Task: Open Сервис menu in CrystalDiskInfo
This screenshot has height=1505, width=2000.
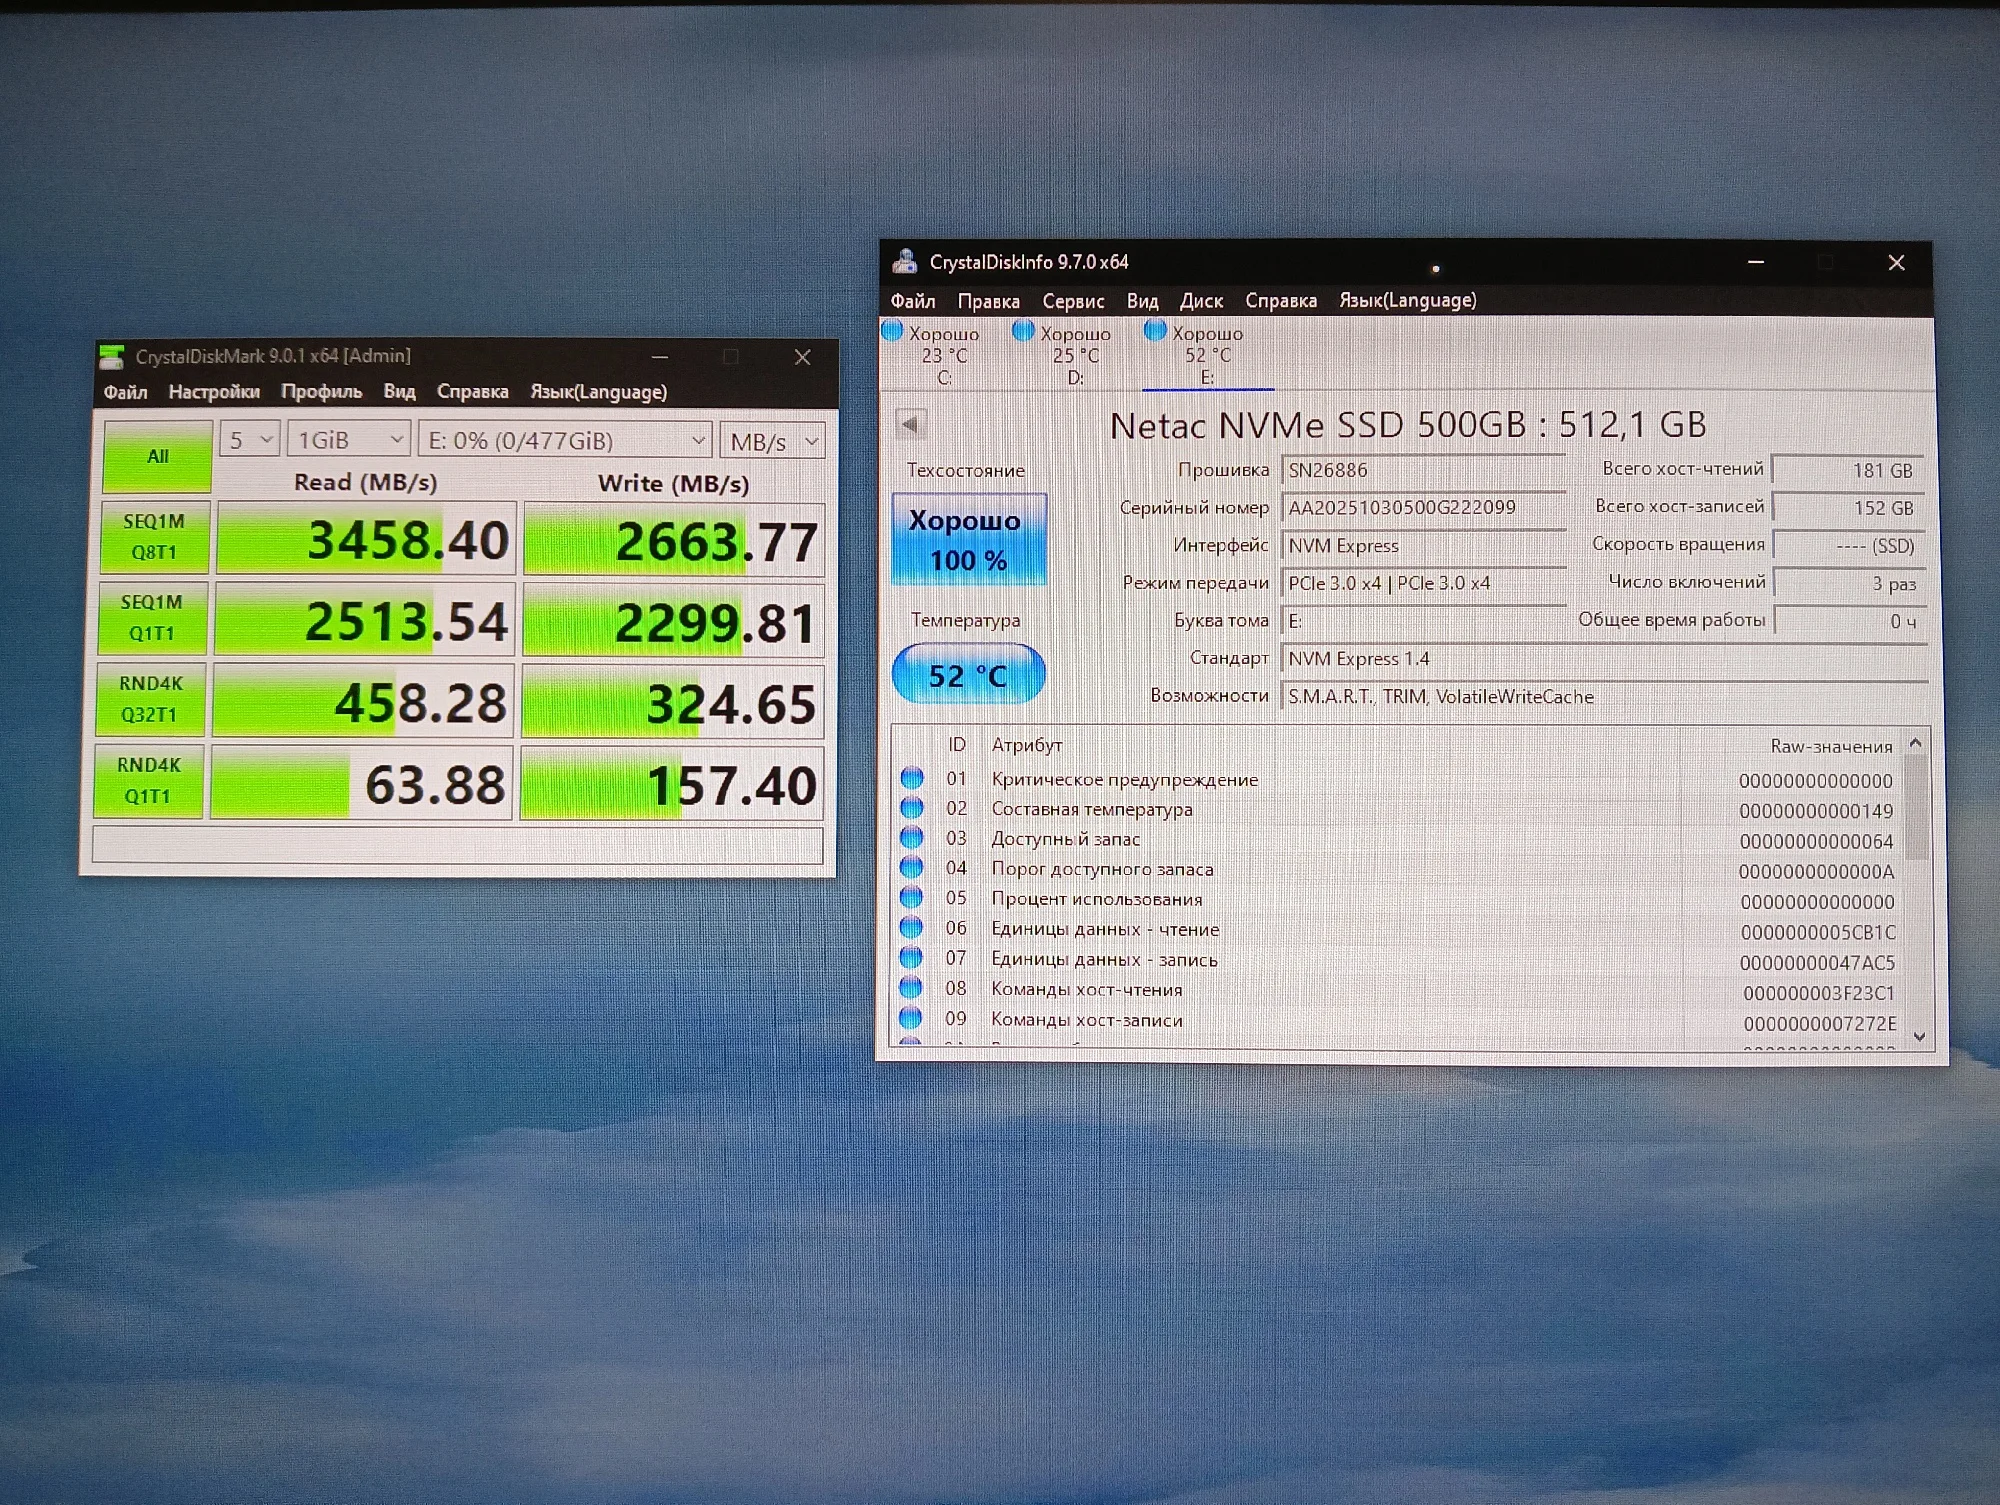Action: click(x=1073, y=301)
